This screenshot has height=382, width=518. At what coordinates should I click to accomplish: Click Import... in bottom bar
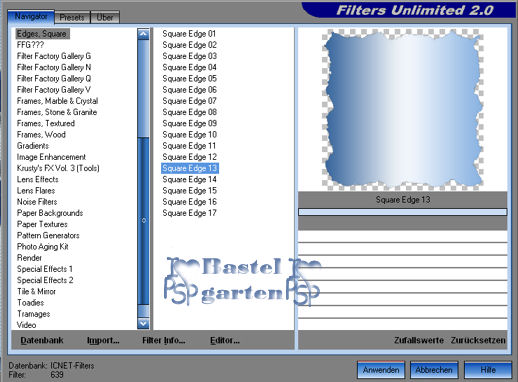103,340
